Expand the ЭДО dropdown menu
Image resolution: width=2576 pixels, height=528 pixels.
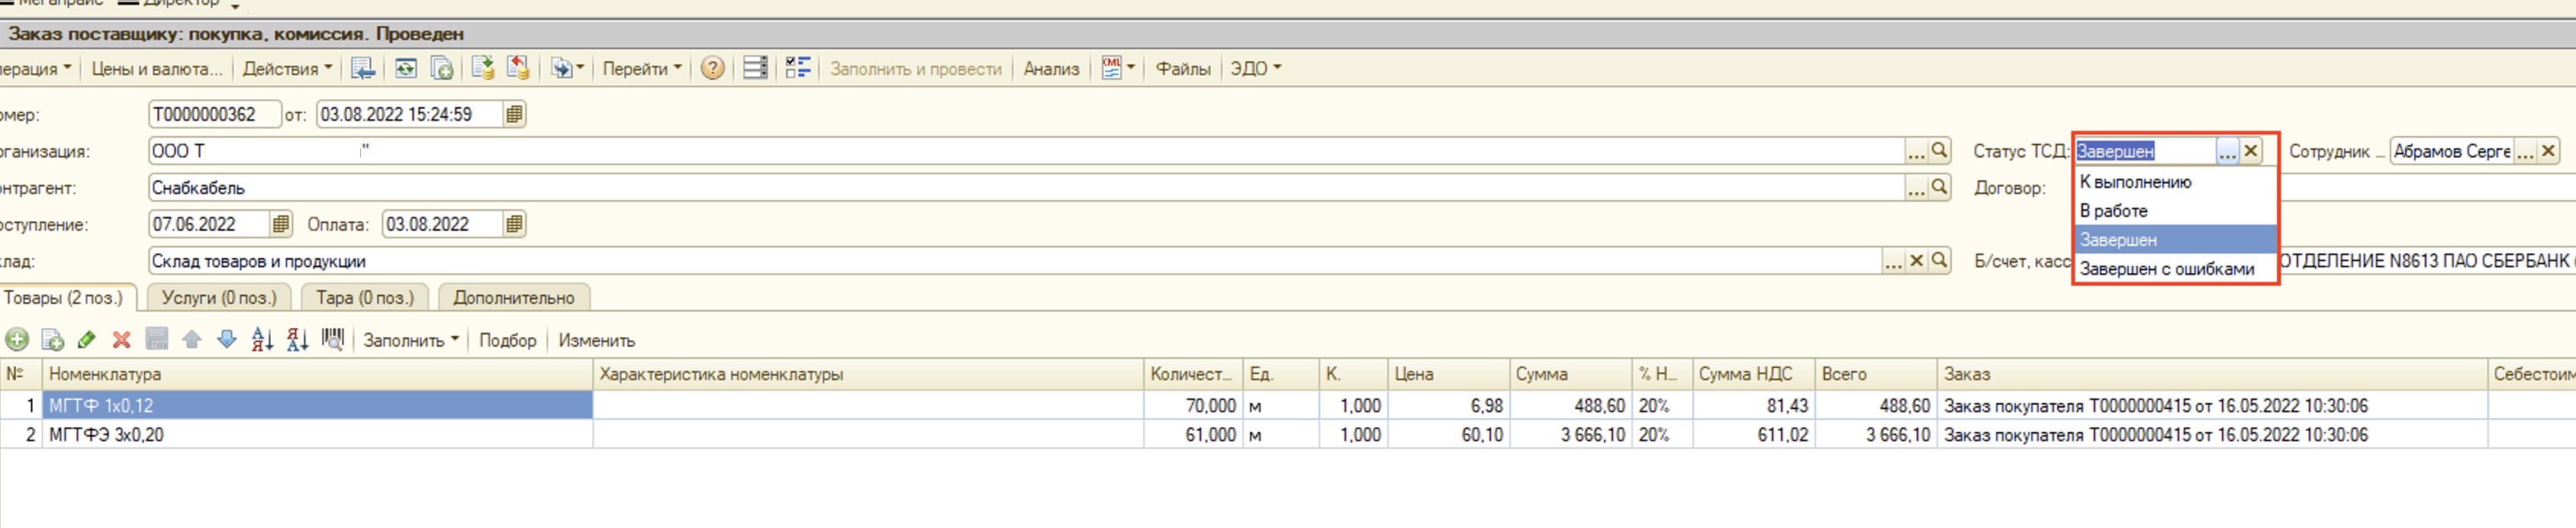pyautogui.click(x=1255, y=68)
